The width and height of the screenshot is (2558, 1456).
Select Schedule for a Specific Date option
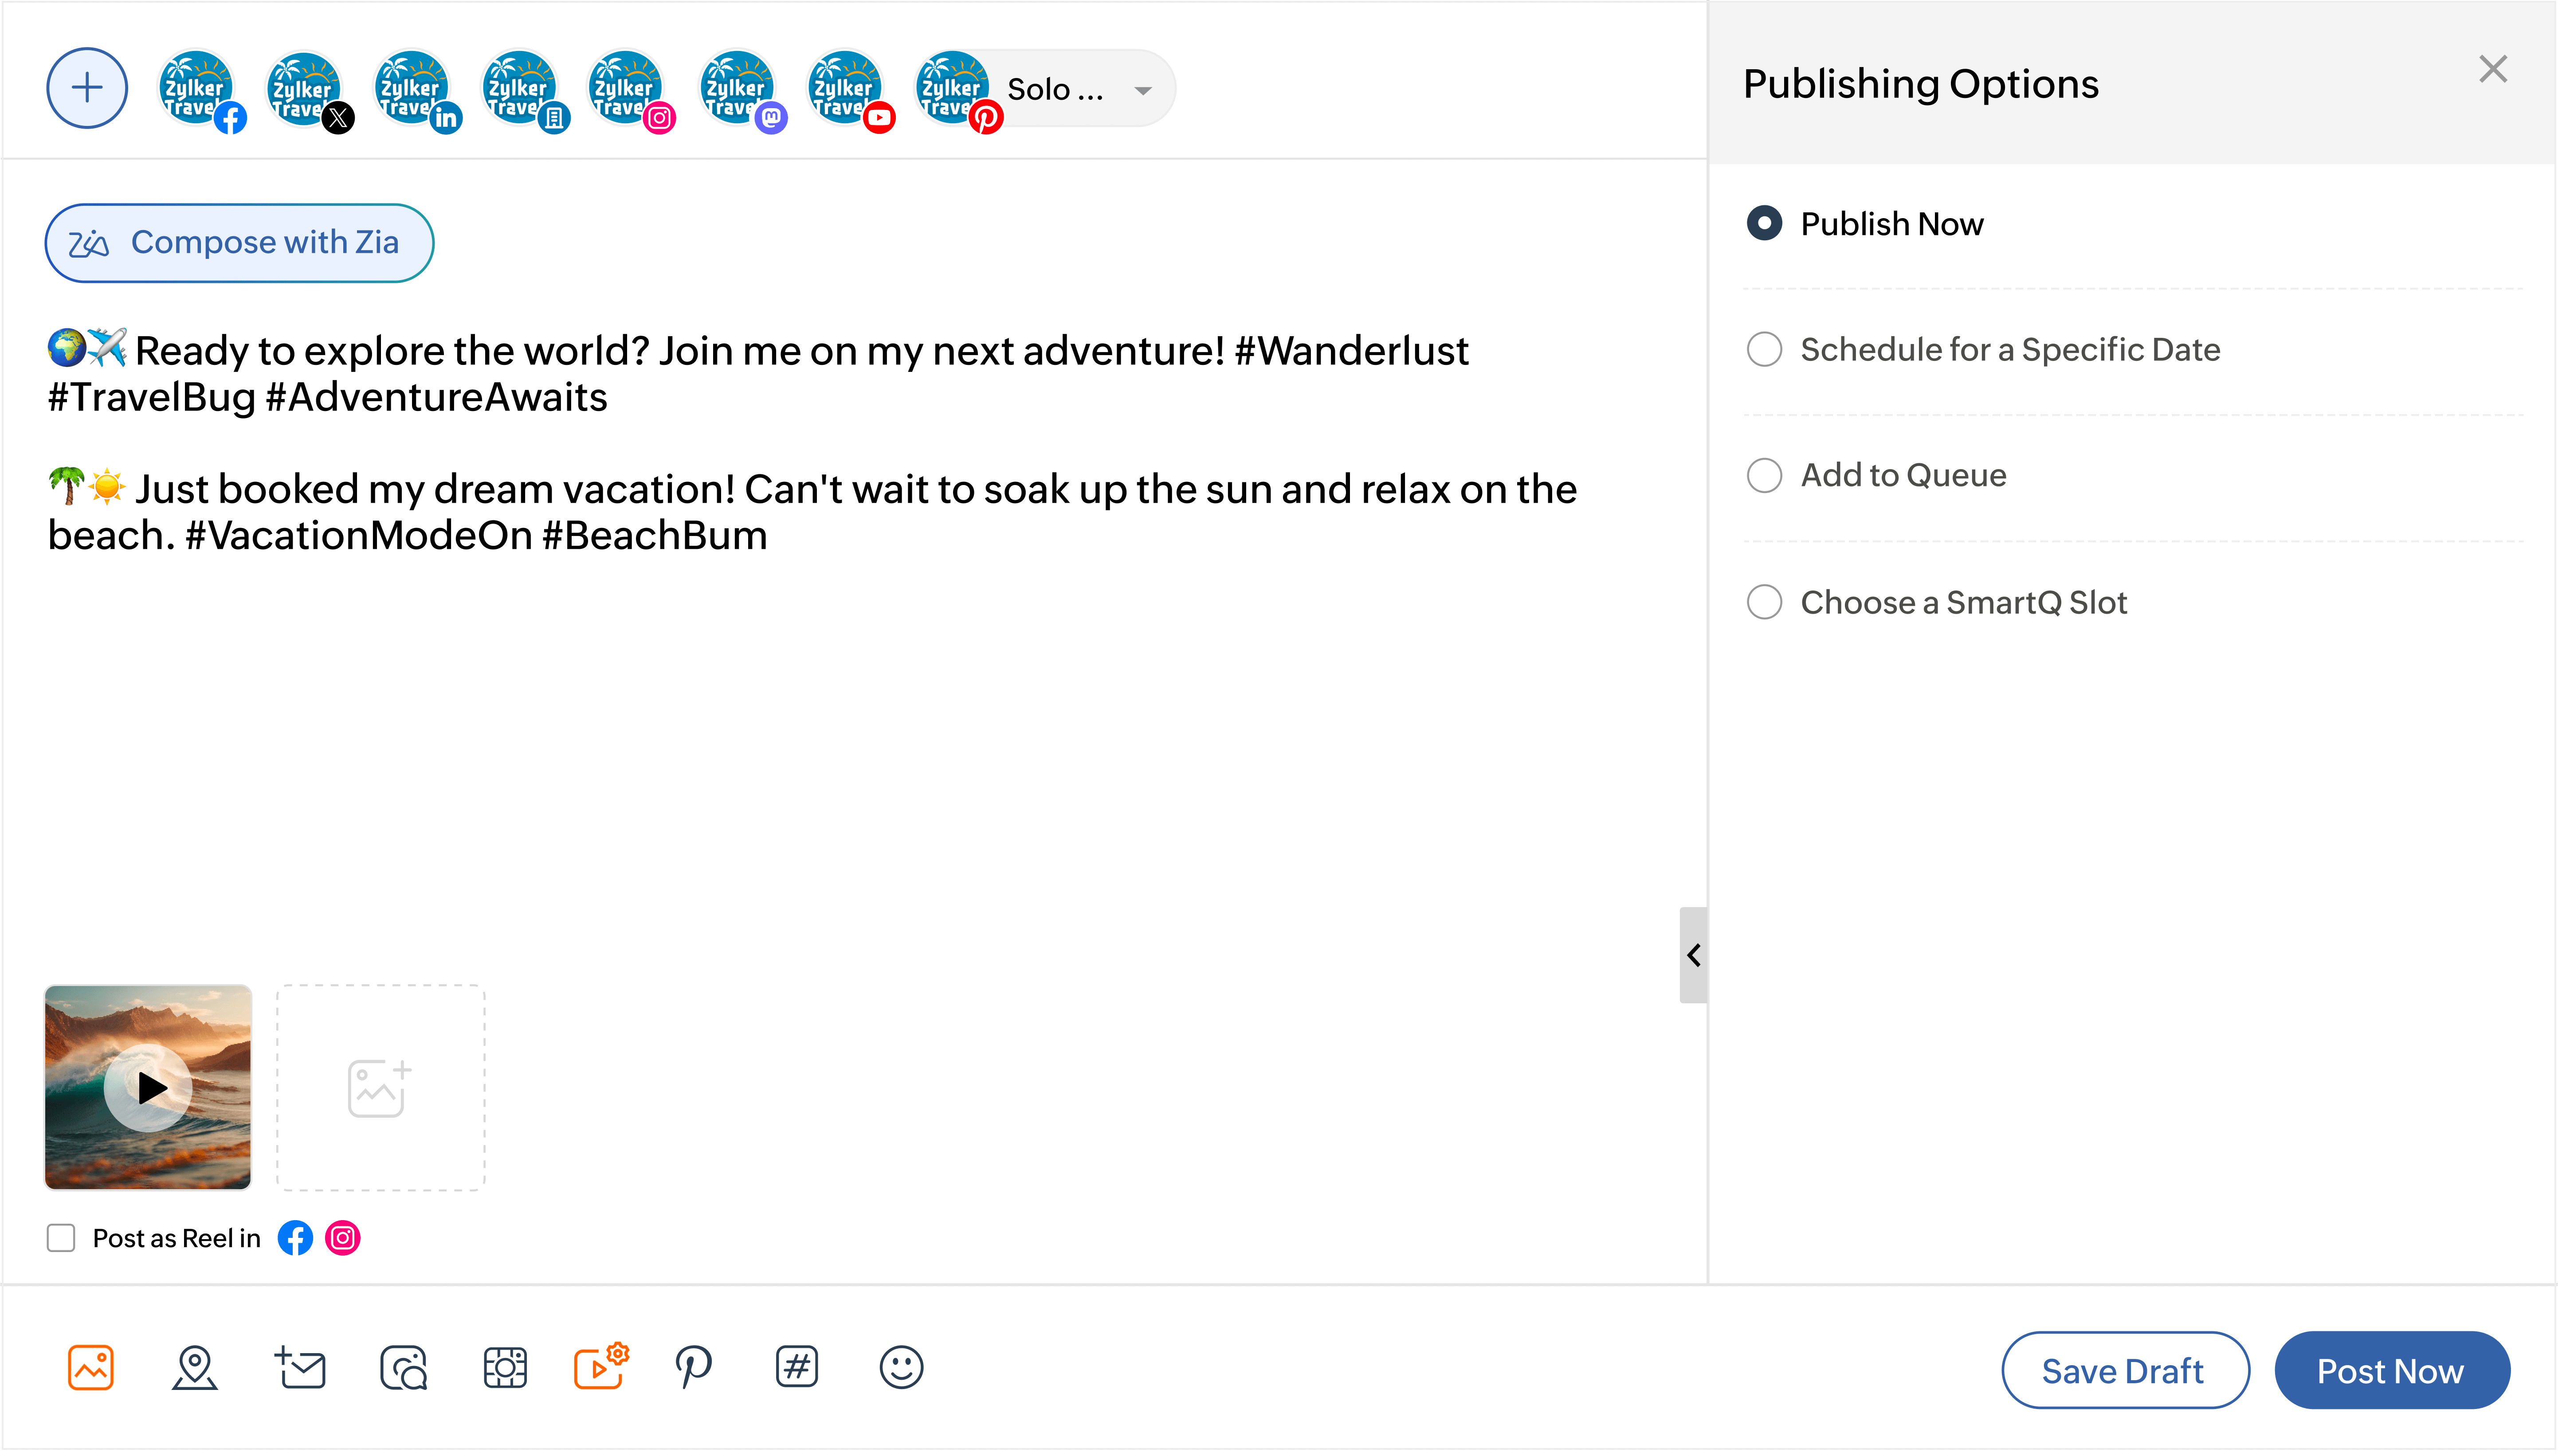[x=1764, y=350]
